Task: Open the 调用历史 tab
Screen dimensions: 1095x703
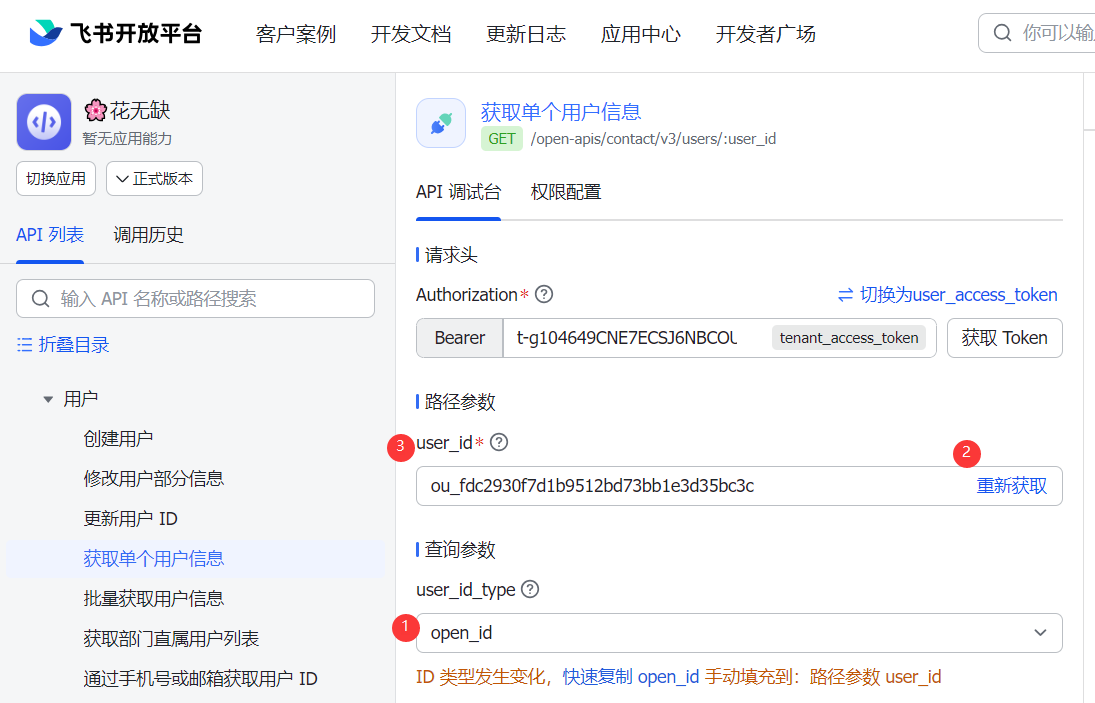Action: point(148,235)
